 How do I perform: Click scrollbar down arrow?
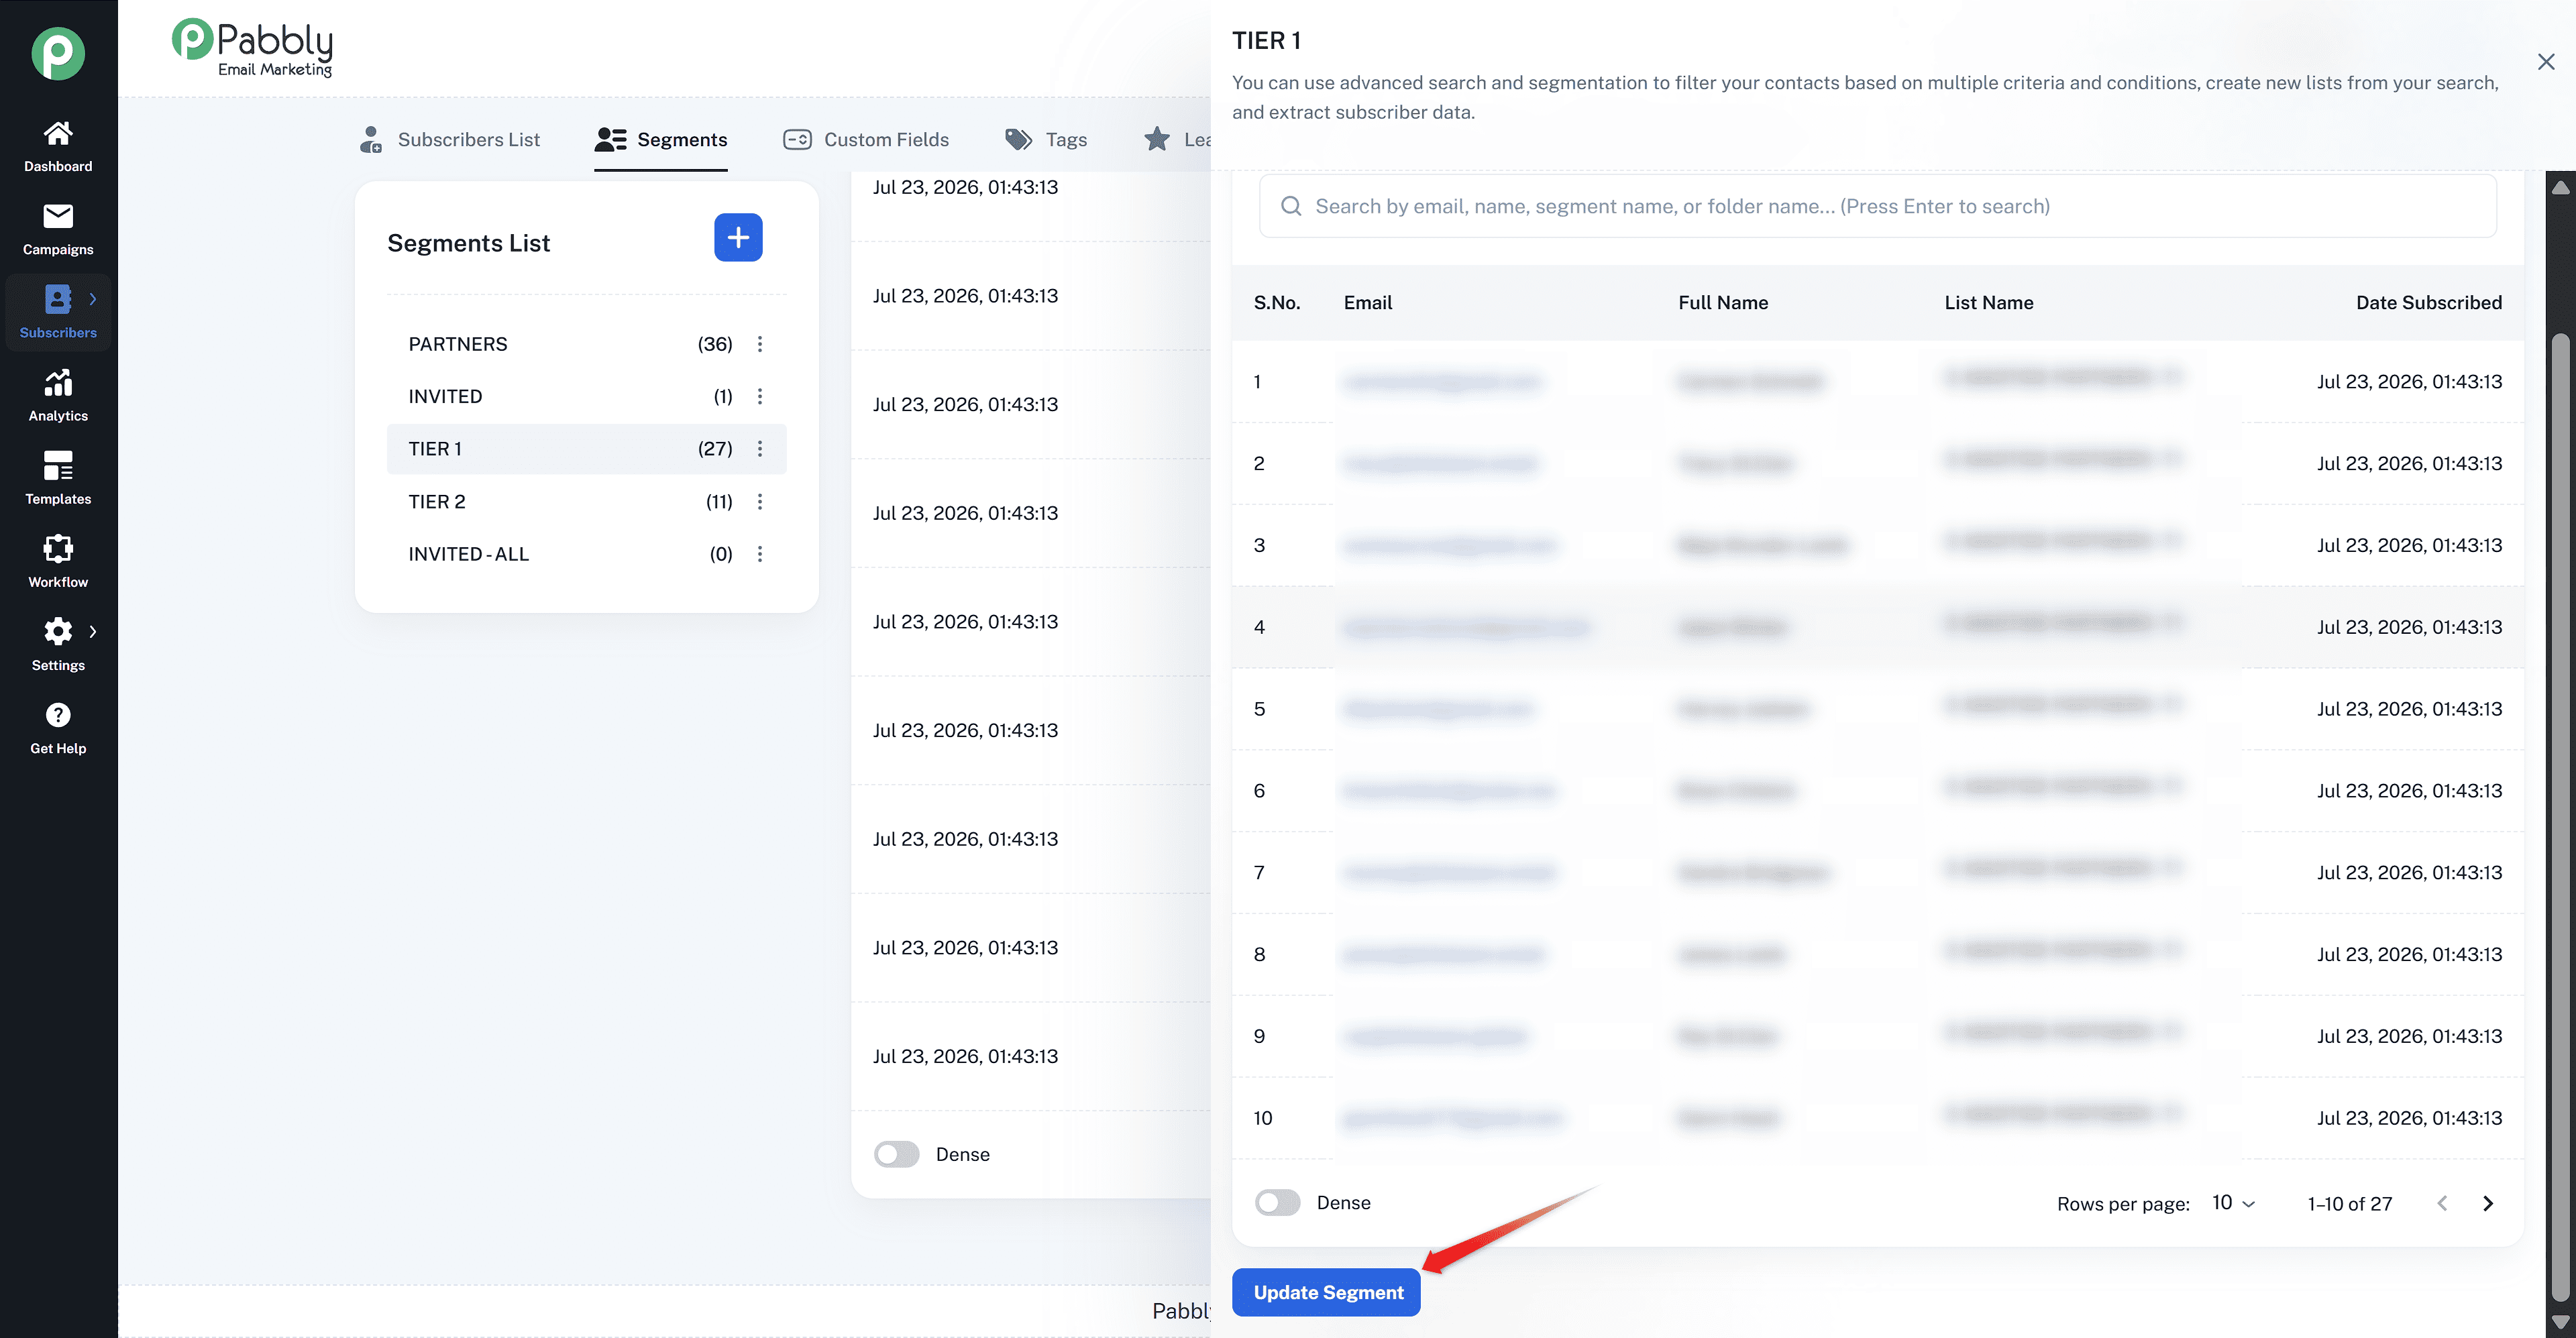point(2561,1323)
